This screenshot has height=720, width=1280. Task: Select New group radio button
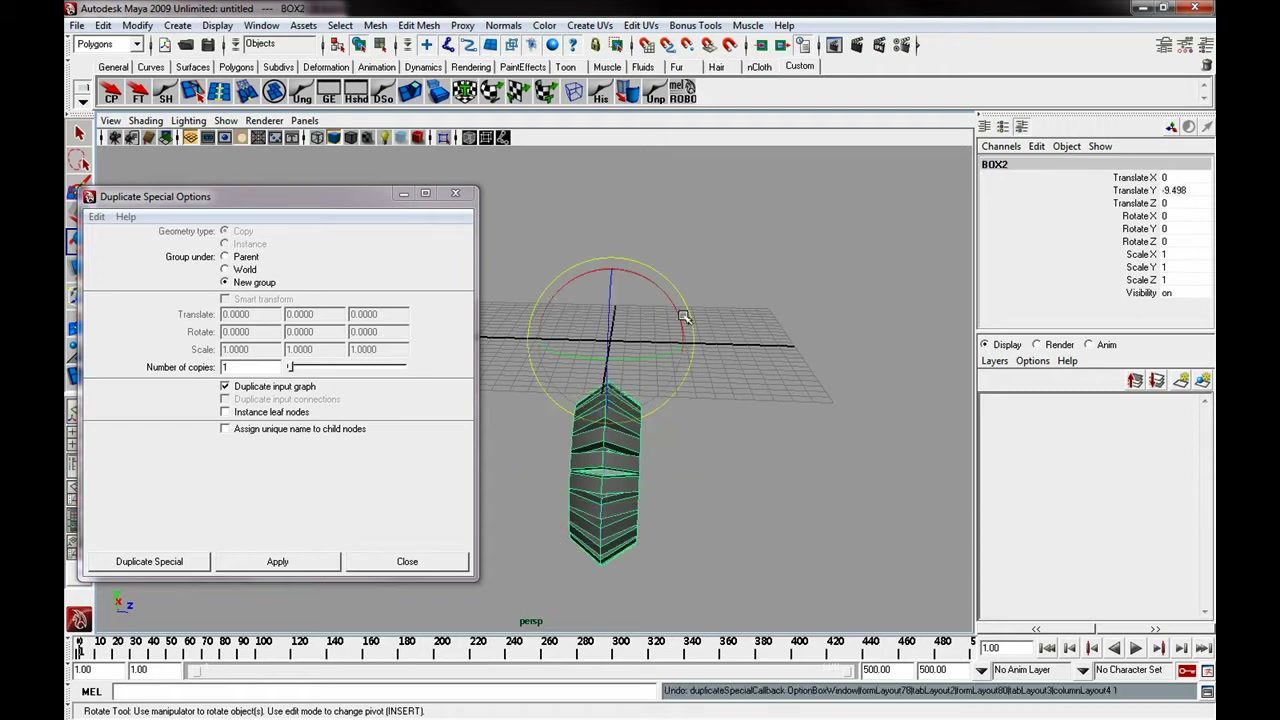point(224,282)
